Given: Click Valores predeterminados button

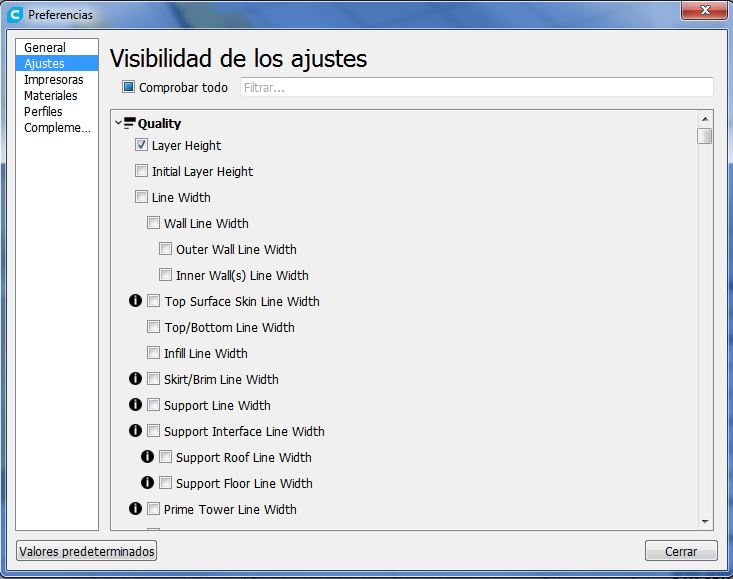Looking at the screenshot, I should (x=86, y=551).
